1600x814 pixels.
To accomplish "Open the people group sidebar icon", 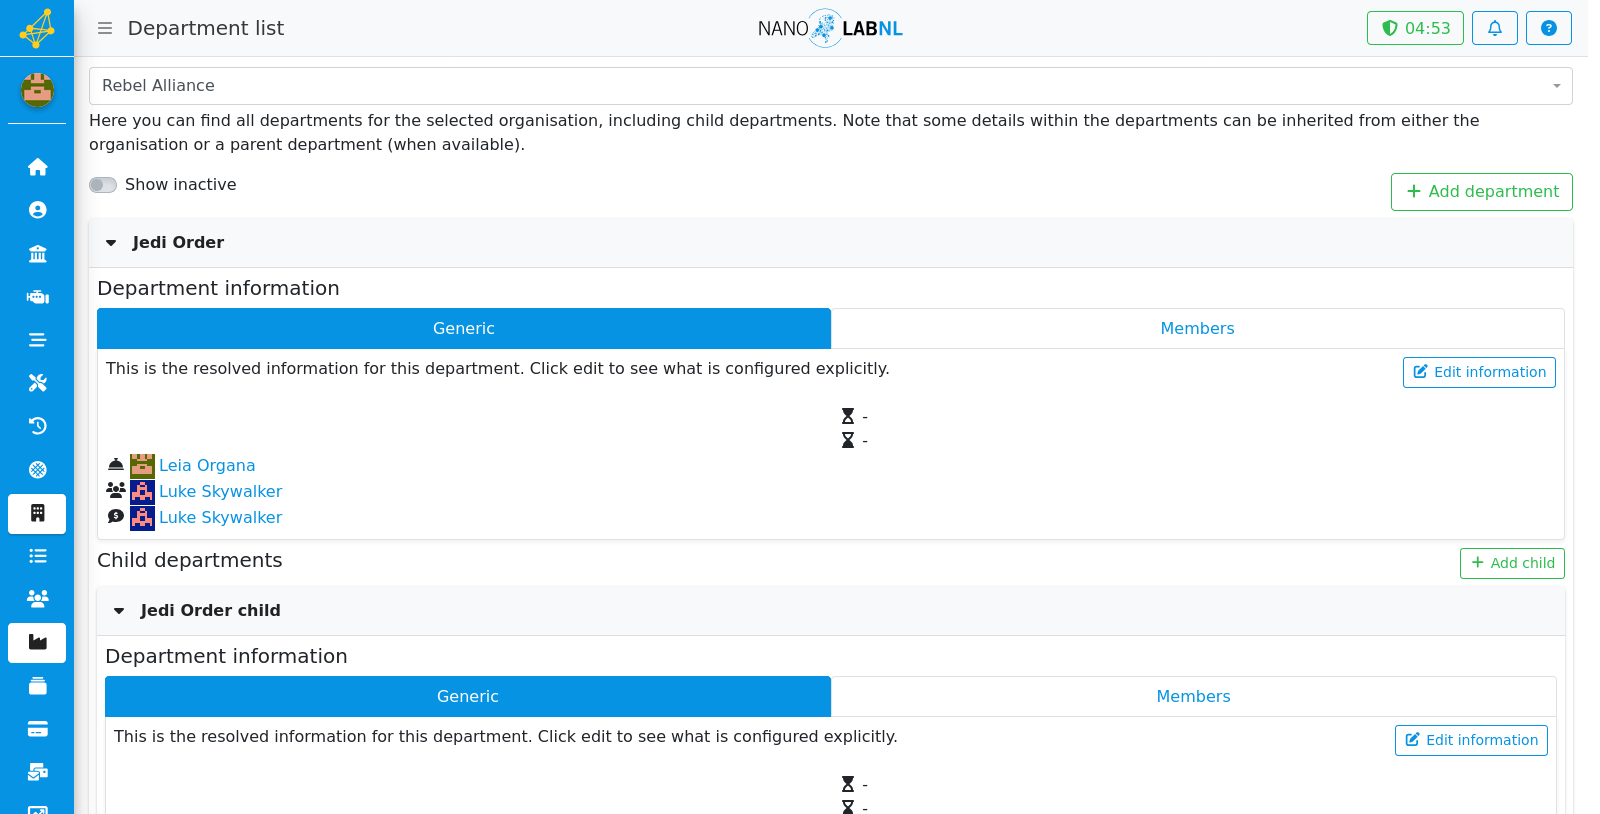I will [37, 599].
